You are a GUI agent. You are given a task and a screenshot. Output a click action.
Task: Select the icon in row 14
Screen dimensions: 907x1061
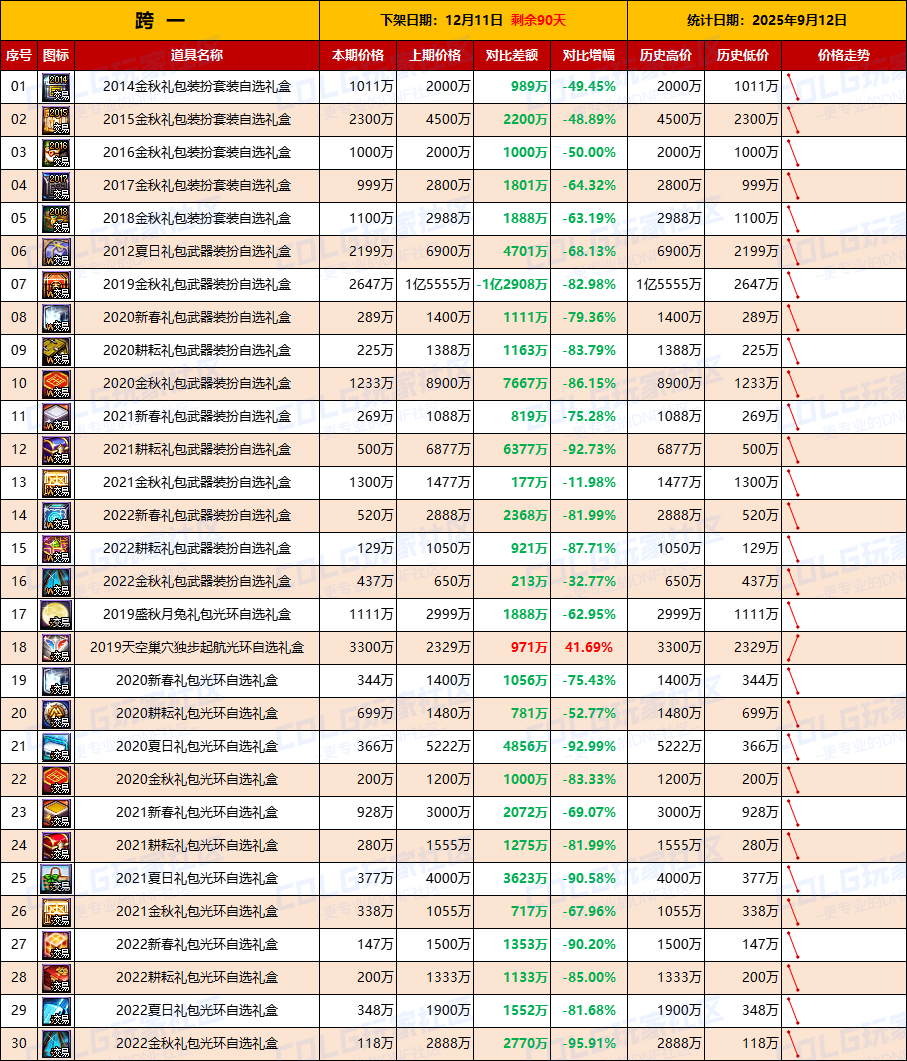point(56,516)
